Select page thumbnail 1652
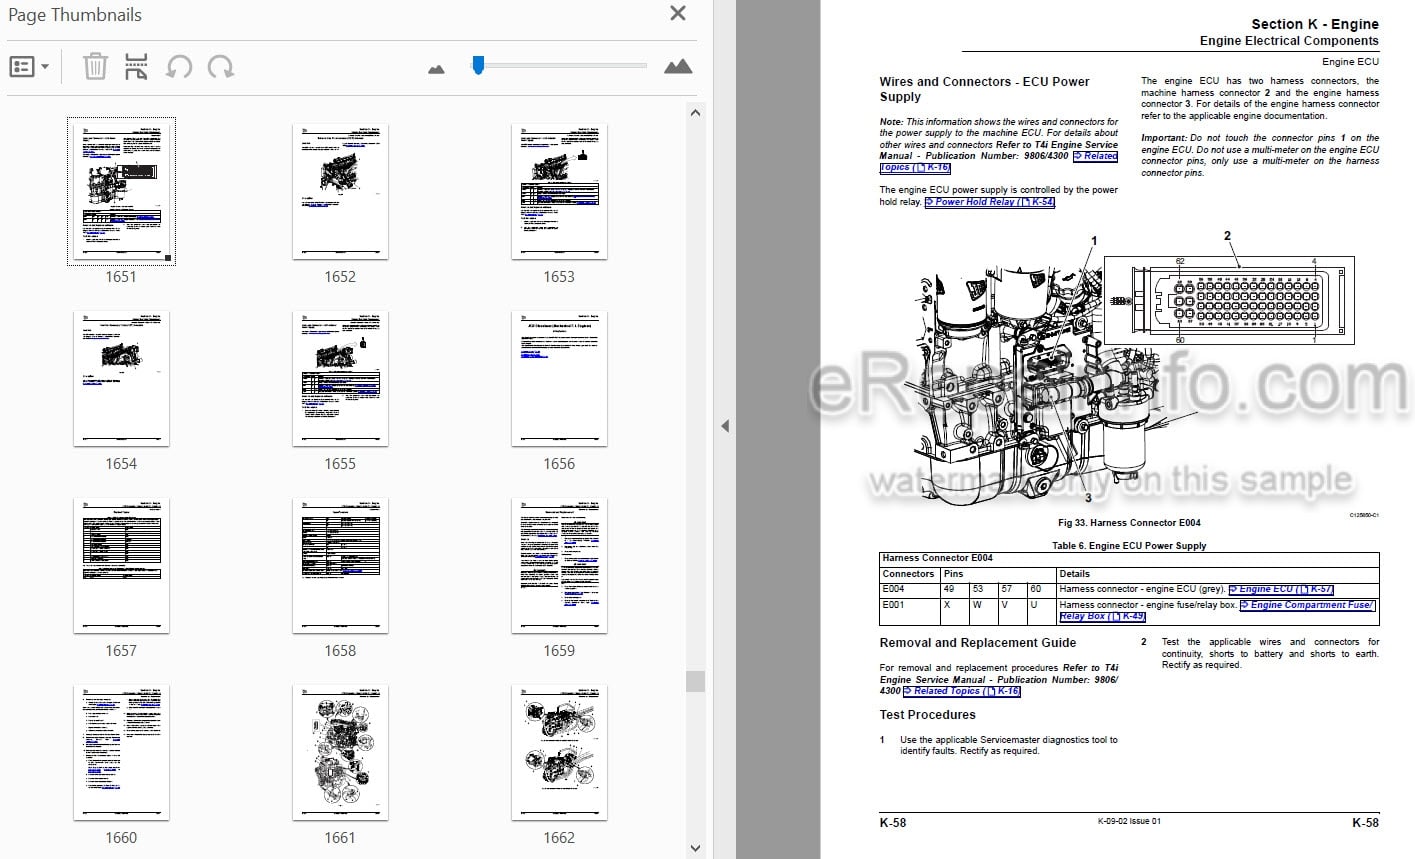The width and height of the screenshot is (1415, 859). (340, 190)
